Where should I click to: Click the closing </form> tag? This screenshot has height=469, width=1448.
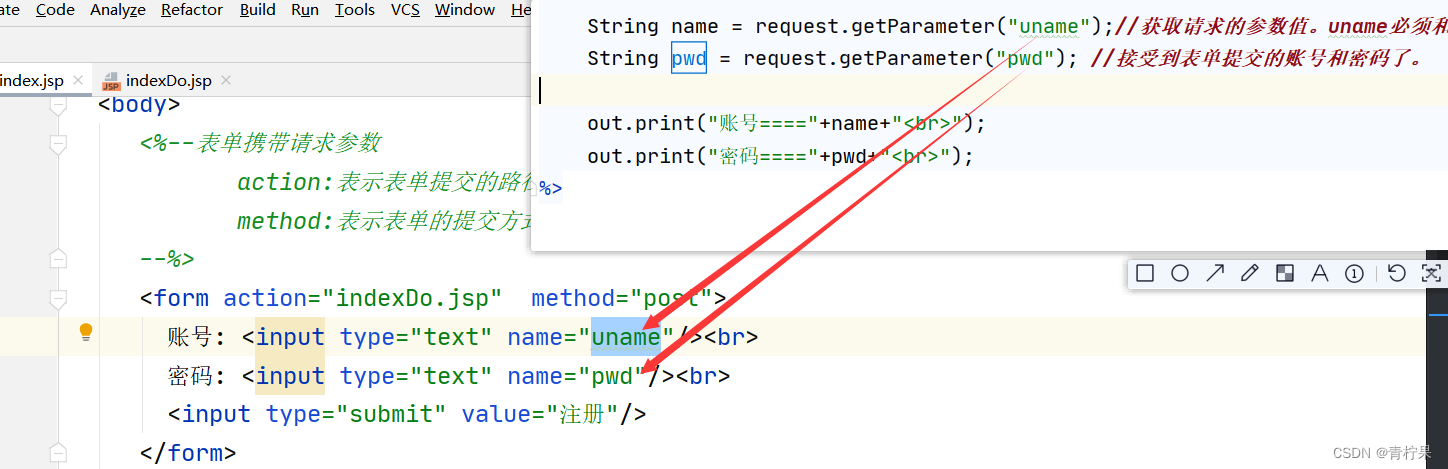(188, 453)
